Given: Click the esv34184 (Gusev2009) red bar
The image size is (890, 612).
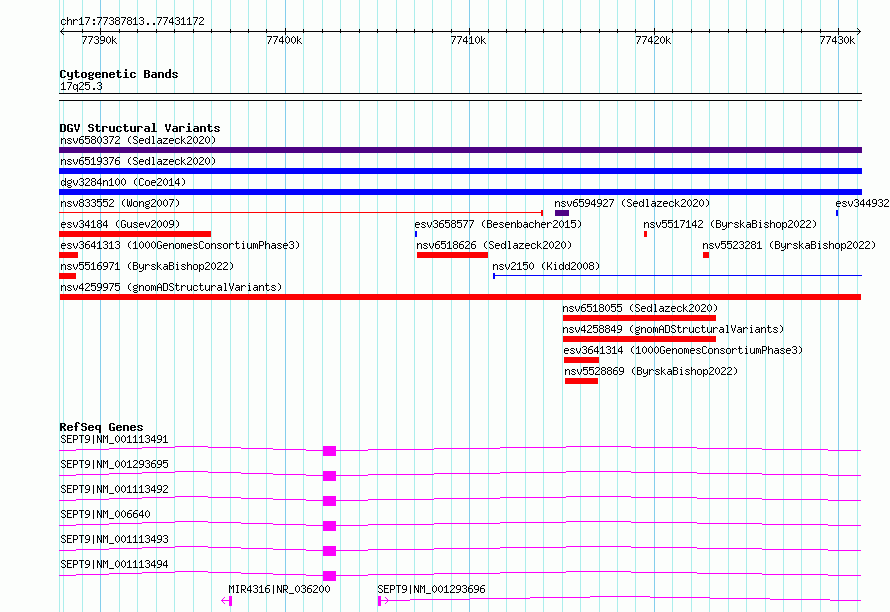Looking at the screenshot, I should (x=135, y=234).
